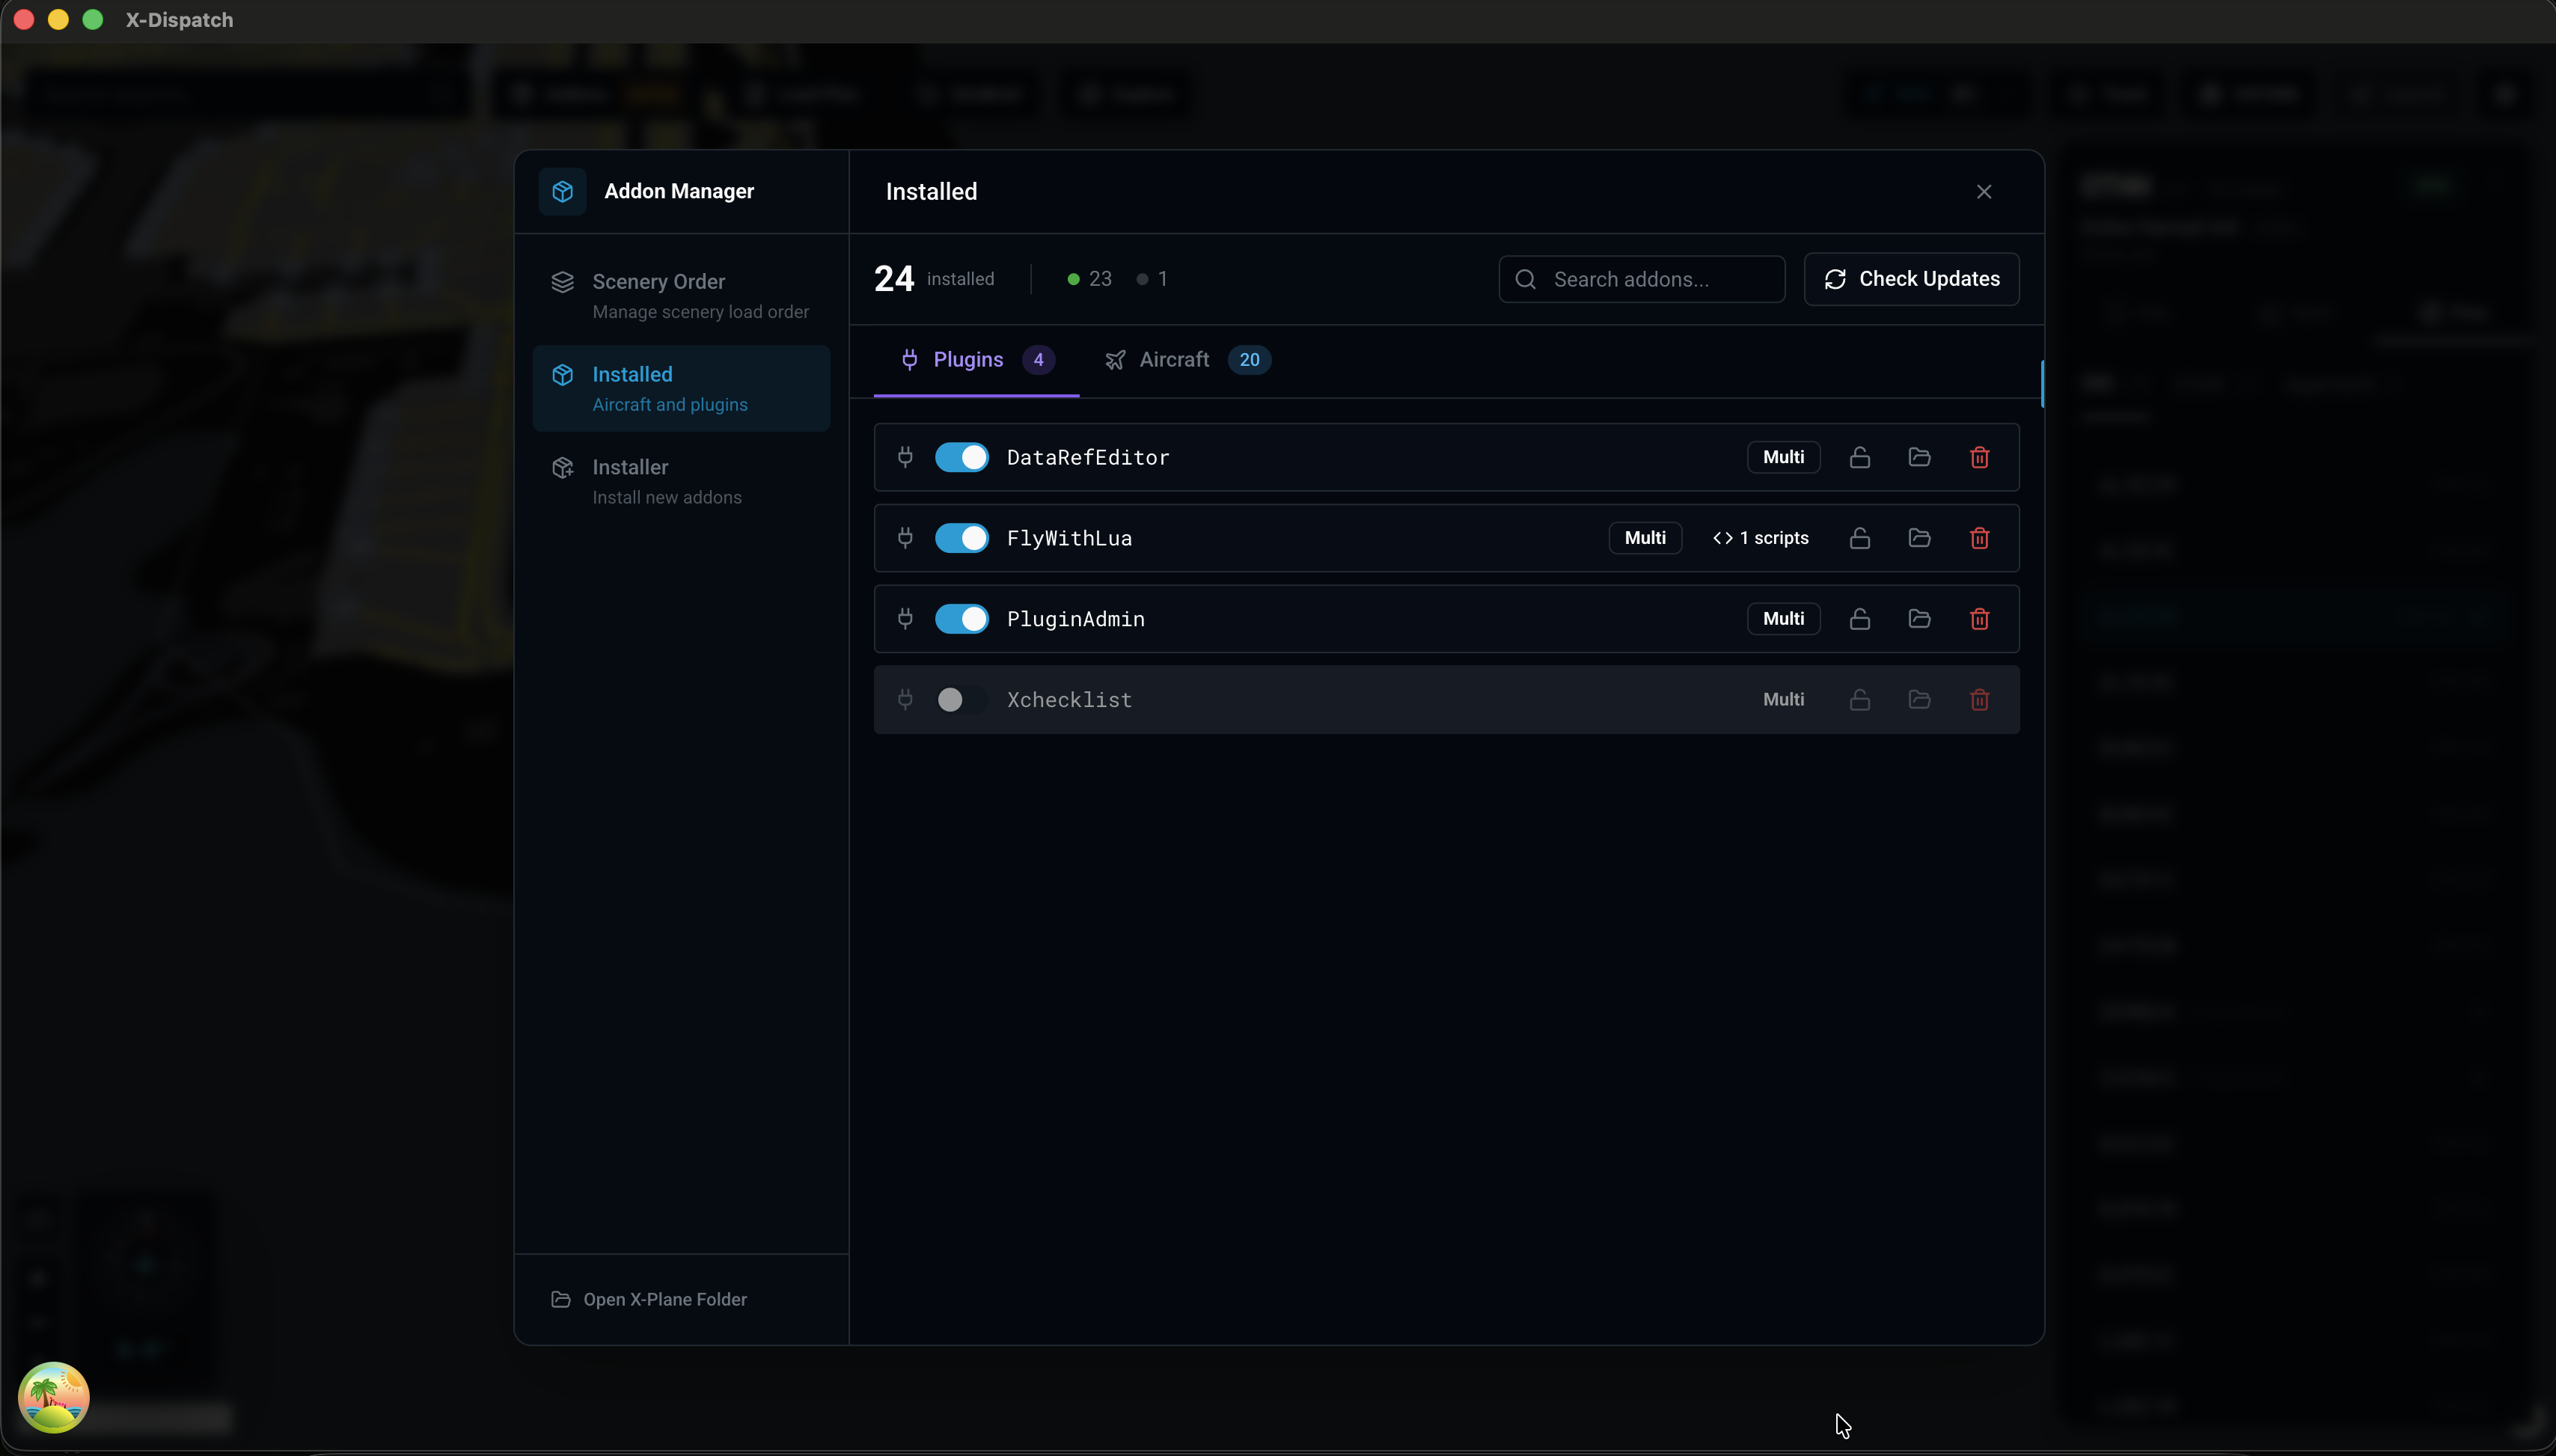This screenshot has width=2556, height=1456.
Task: Click the Addon Manager cube icon
Action: pos(561,191)
